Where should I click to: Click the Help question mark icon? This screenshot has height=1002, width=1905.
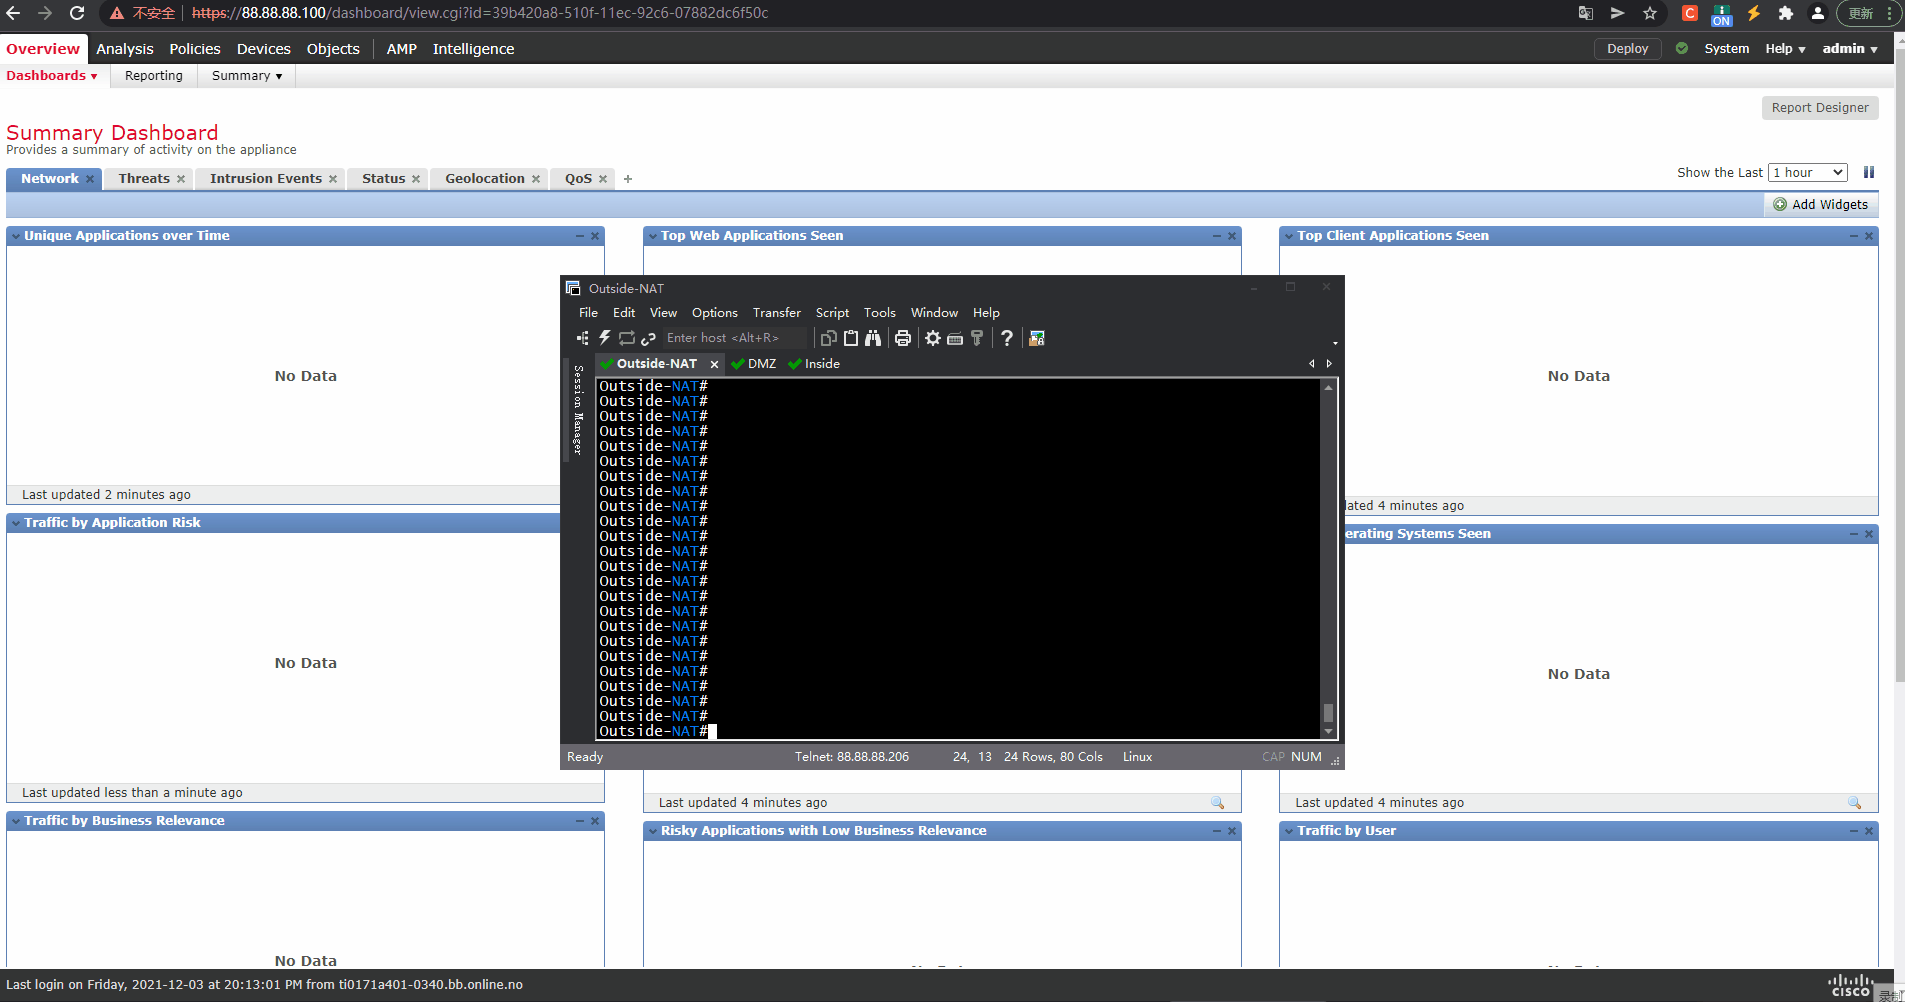click(1007, 338)
